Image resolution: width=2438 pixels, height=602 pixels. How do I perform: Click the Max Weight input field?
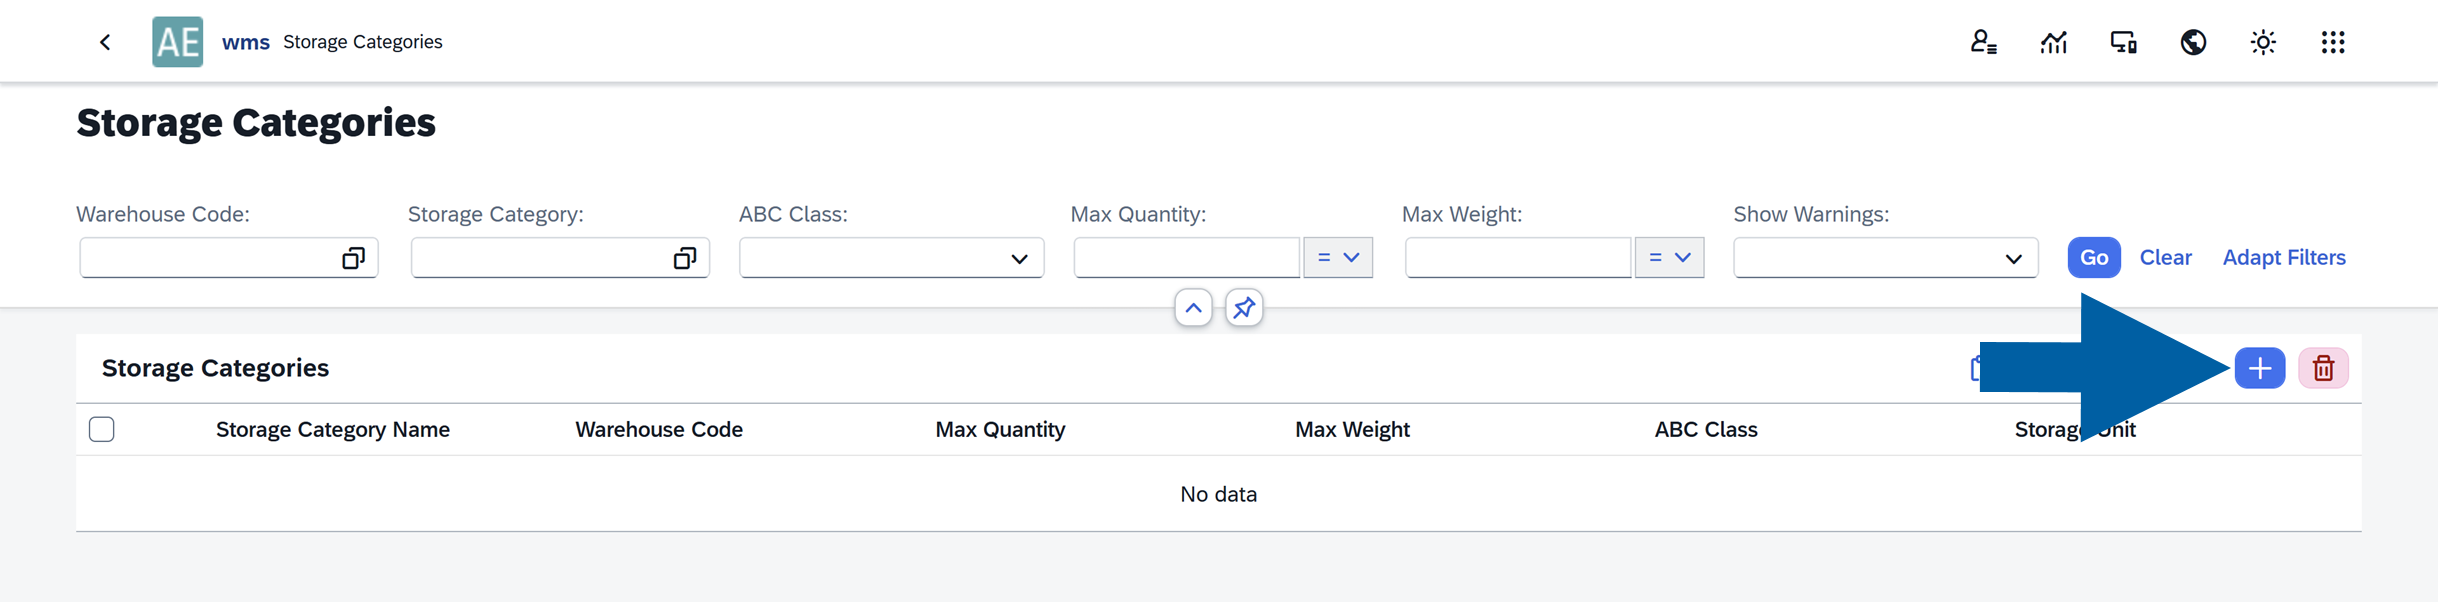coord(1517,258)
